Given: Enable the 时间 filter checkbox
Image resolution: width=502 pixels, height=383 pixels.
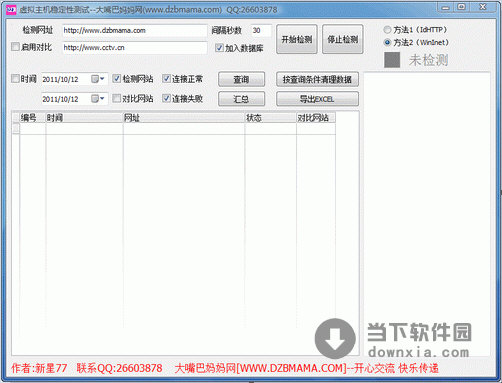Looking at the screenshot, I should pos(15,79).
